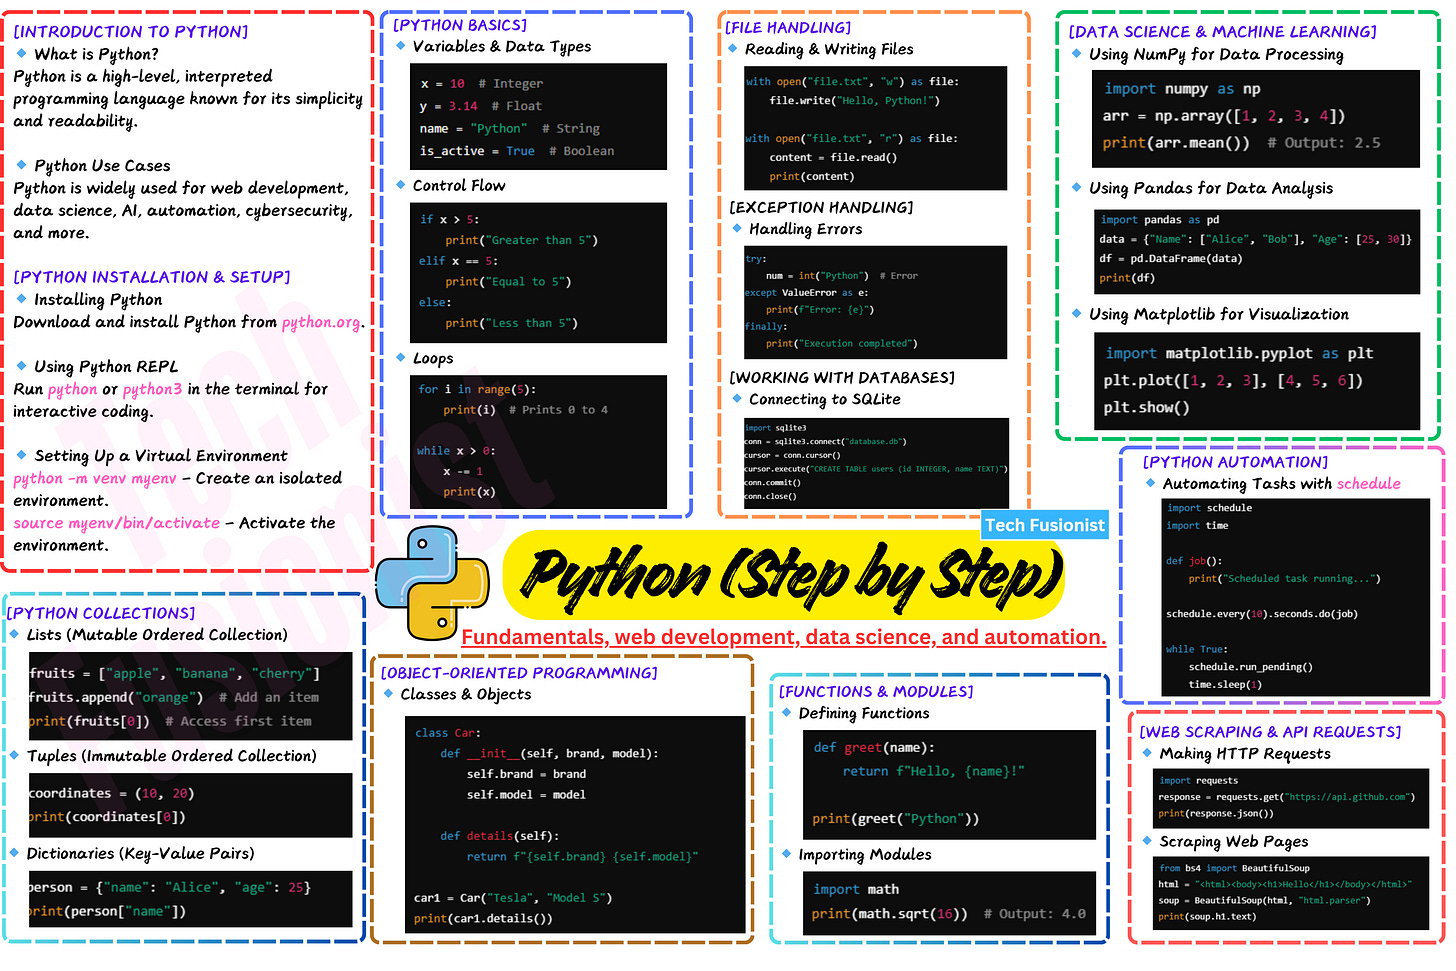Click the 'python -m venv myenv' command
Image resolution: width=1456 pixels, height=971 pixels.
tap(95, 479)
